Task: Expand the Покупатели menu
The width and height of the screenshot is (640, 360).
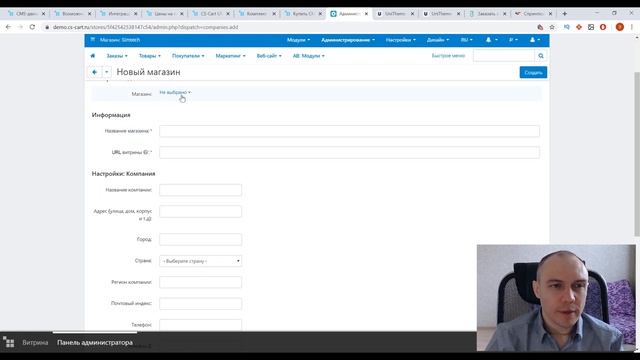Action: click(x=188, y=56)
